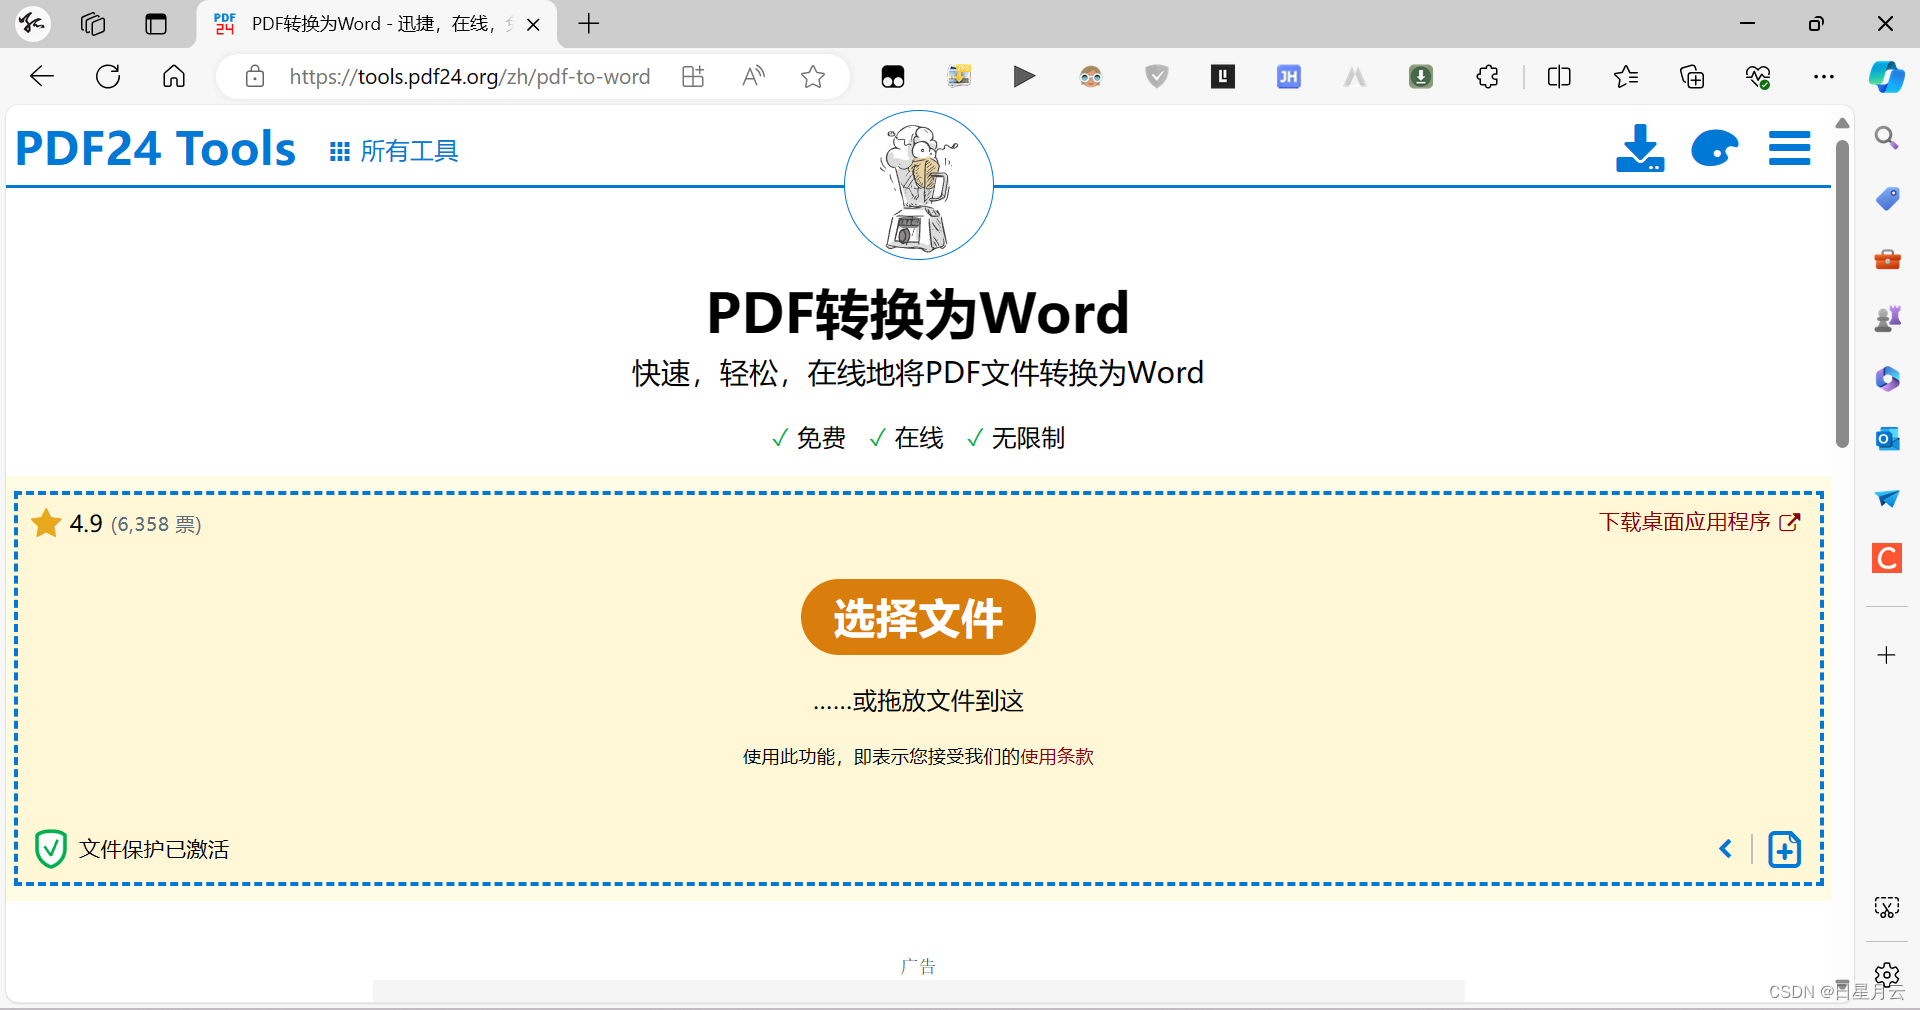Open sidebar Games chess icon
The height and width of the screenshot is (1010, 1920).
1887,319
